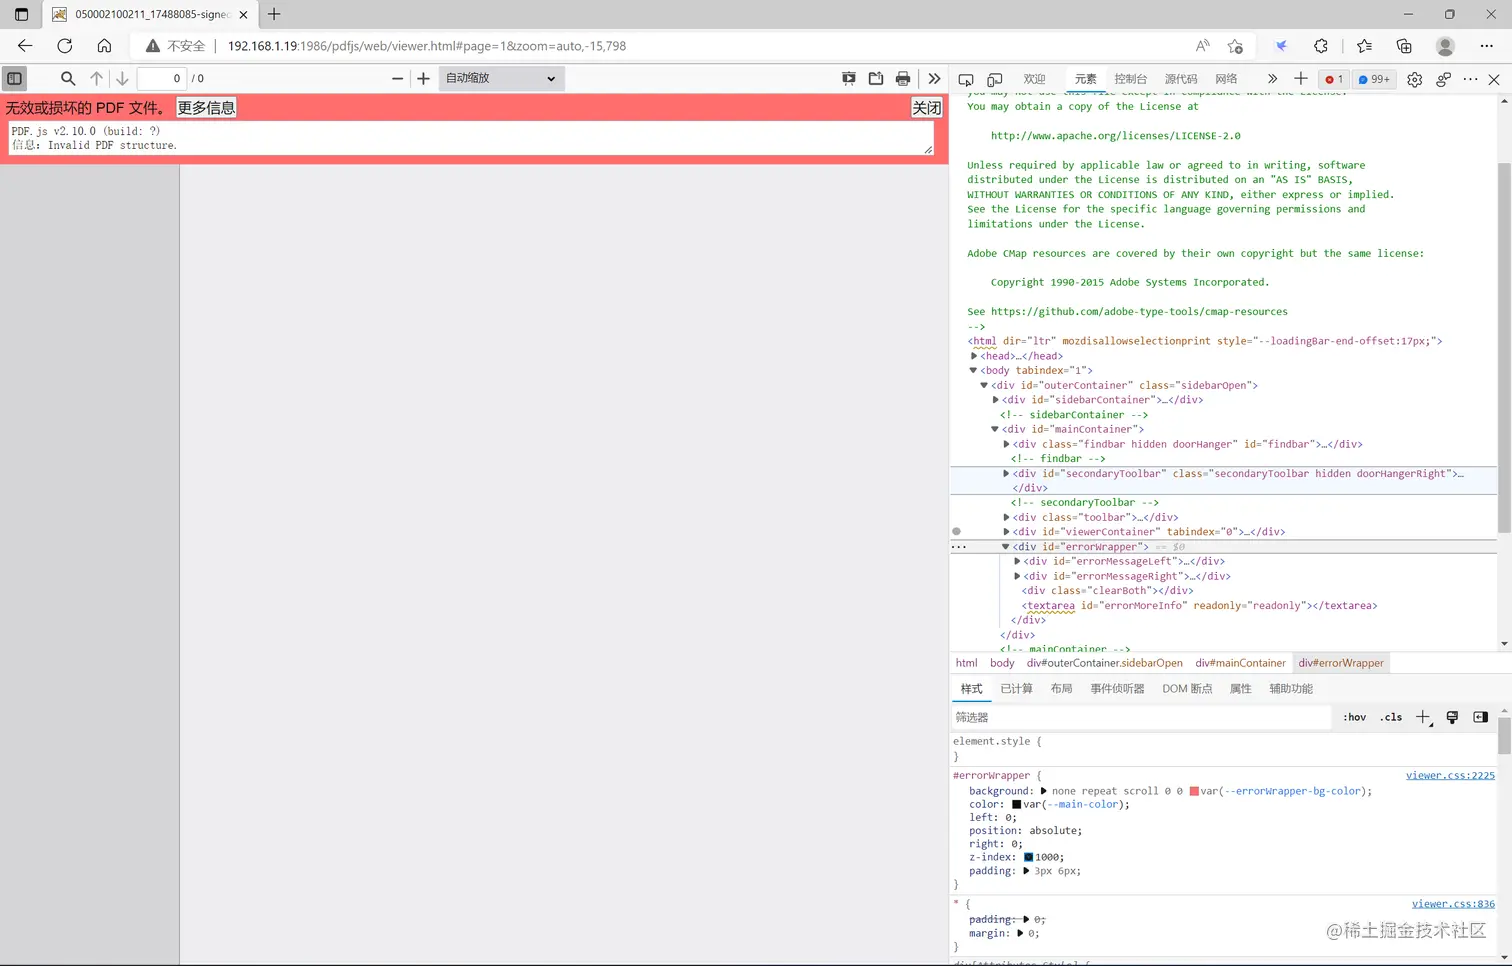The image size is (1512, 966).
Task: Click breadcrumb div#outerContainer.sidebarOpen
Action: coord(1104,663)
